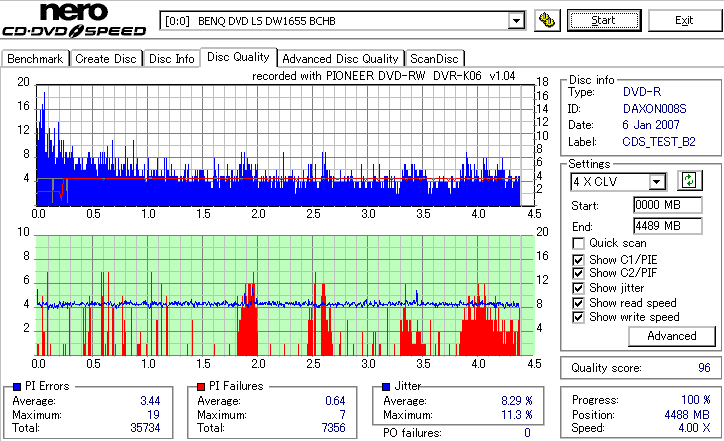724x441 pixels.
Task: Click the disc label CDS_TEST_B2
Action: 659,142
